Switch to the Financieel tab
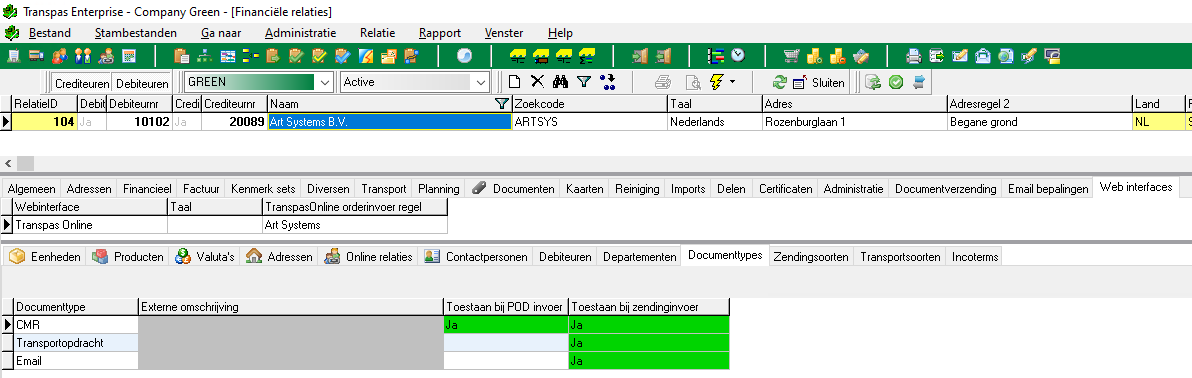This screenshot has height=378, width=1192. pos(147,189)
